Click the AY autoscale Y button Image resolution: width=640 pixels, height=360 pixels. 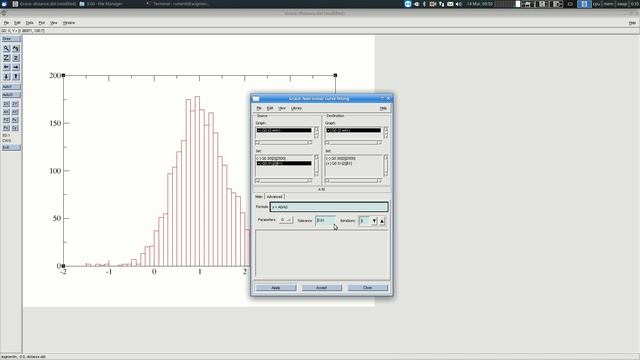15,112
